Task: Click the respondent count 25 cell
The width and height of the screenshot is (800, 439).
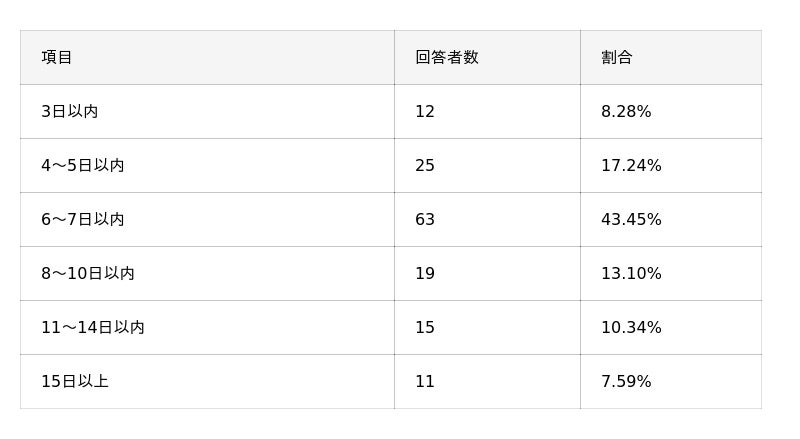Action: point(425,166)
